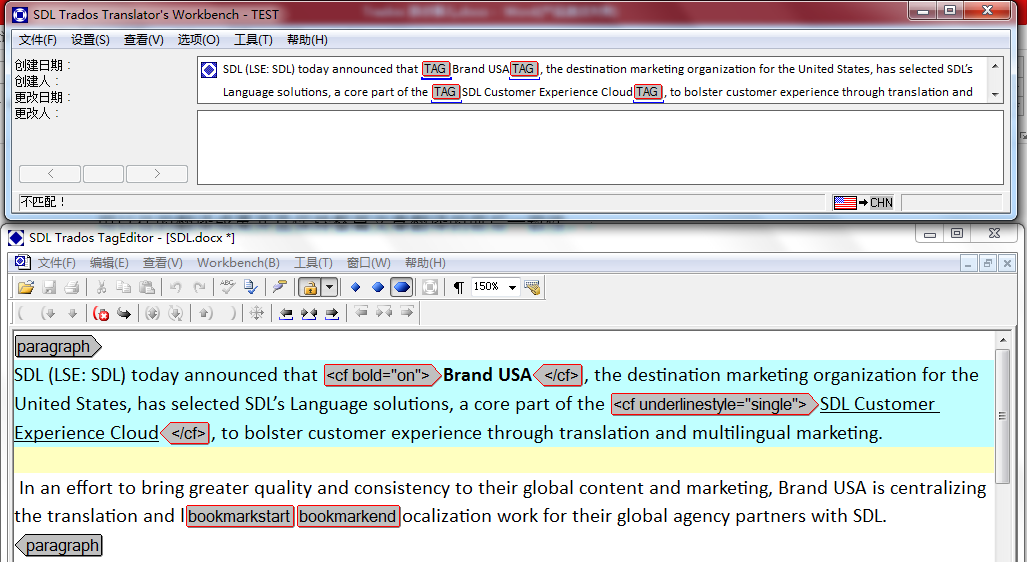Click the TAG placeholder after Customer Experience Cloud
Screen dimensions: 1027x562
(x=648, y=92)
